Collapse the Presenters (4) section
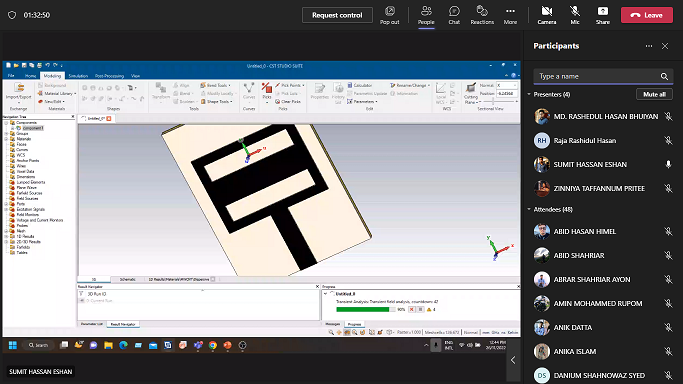683x384 pixels. tap(529, 94)
